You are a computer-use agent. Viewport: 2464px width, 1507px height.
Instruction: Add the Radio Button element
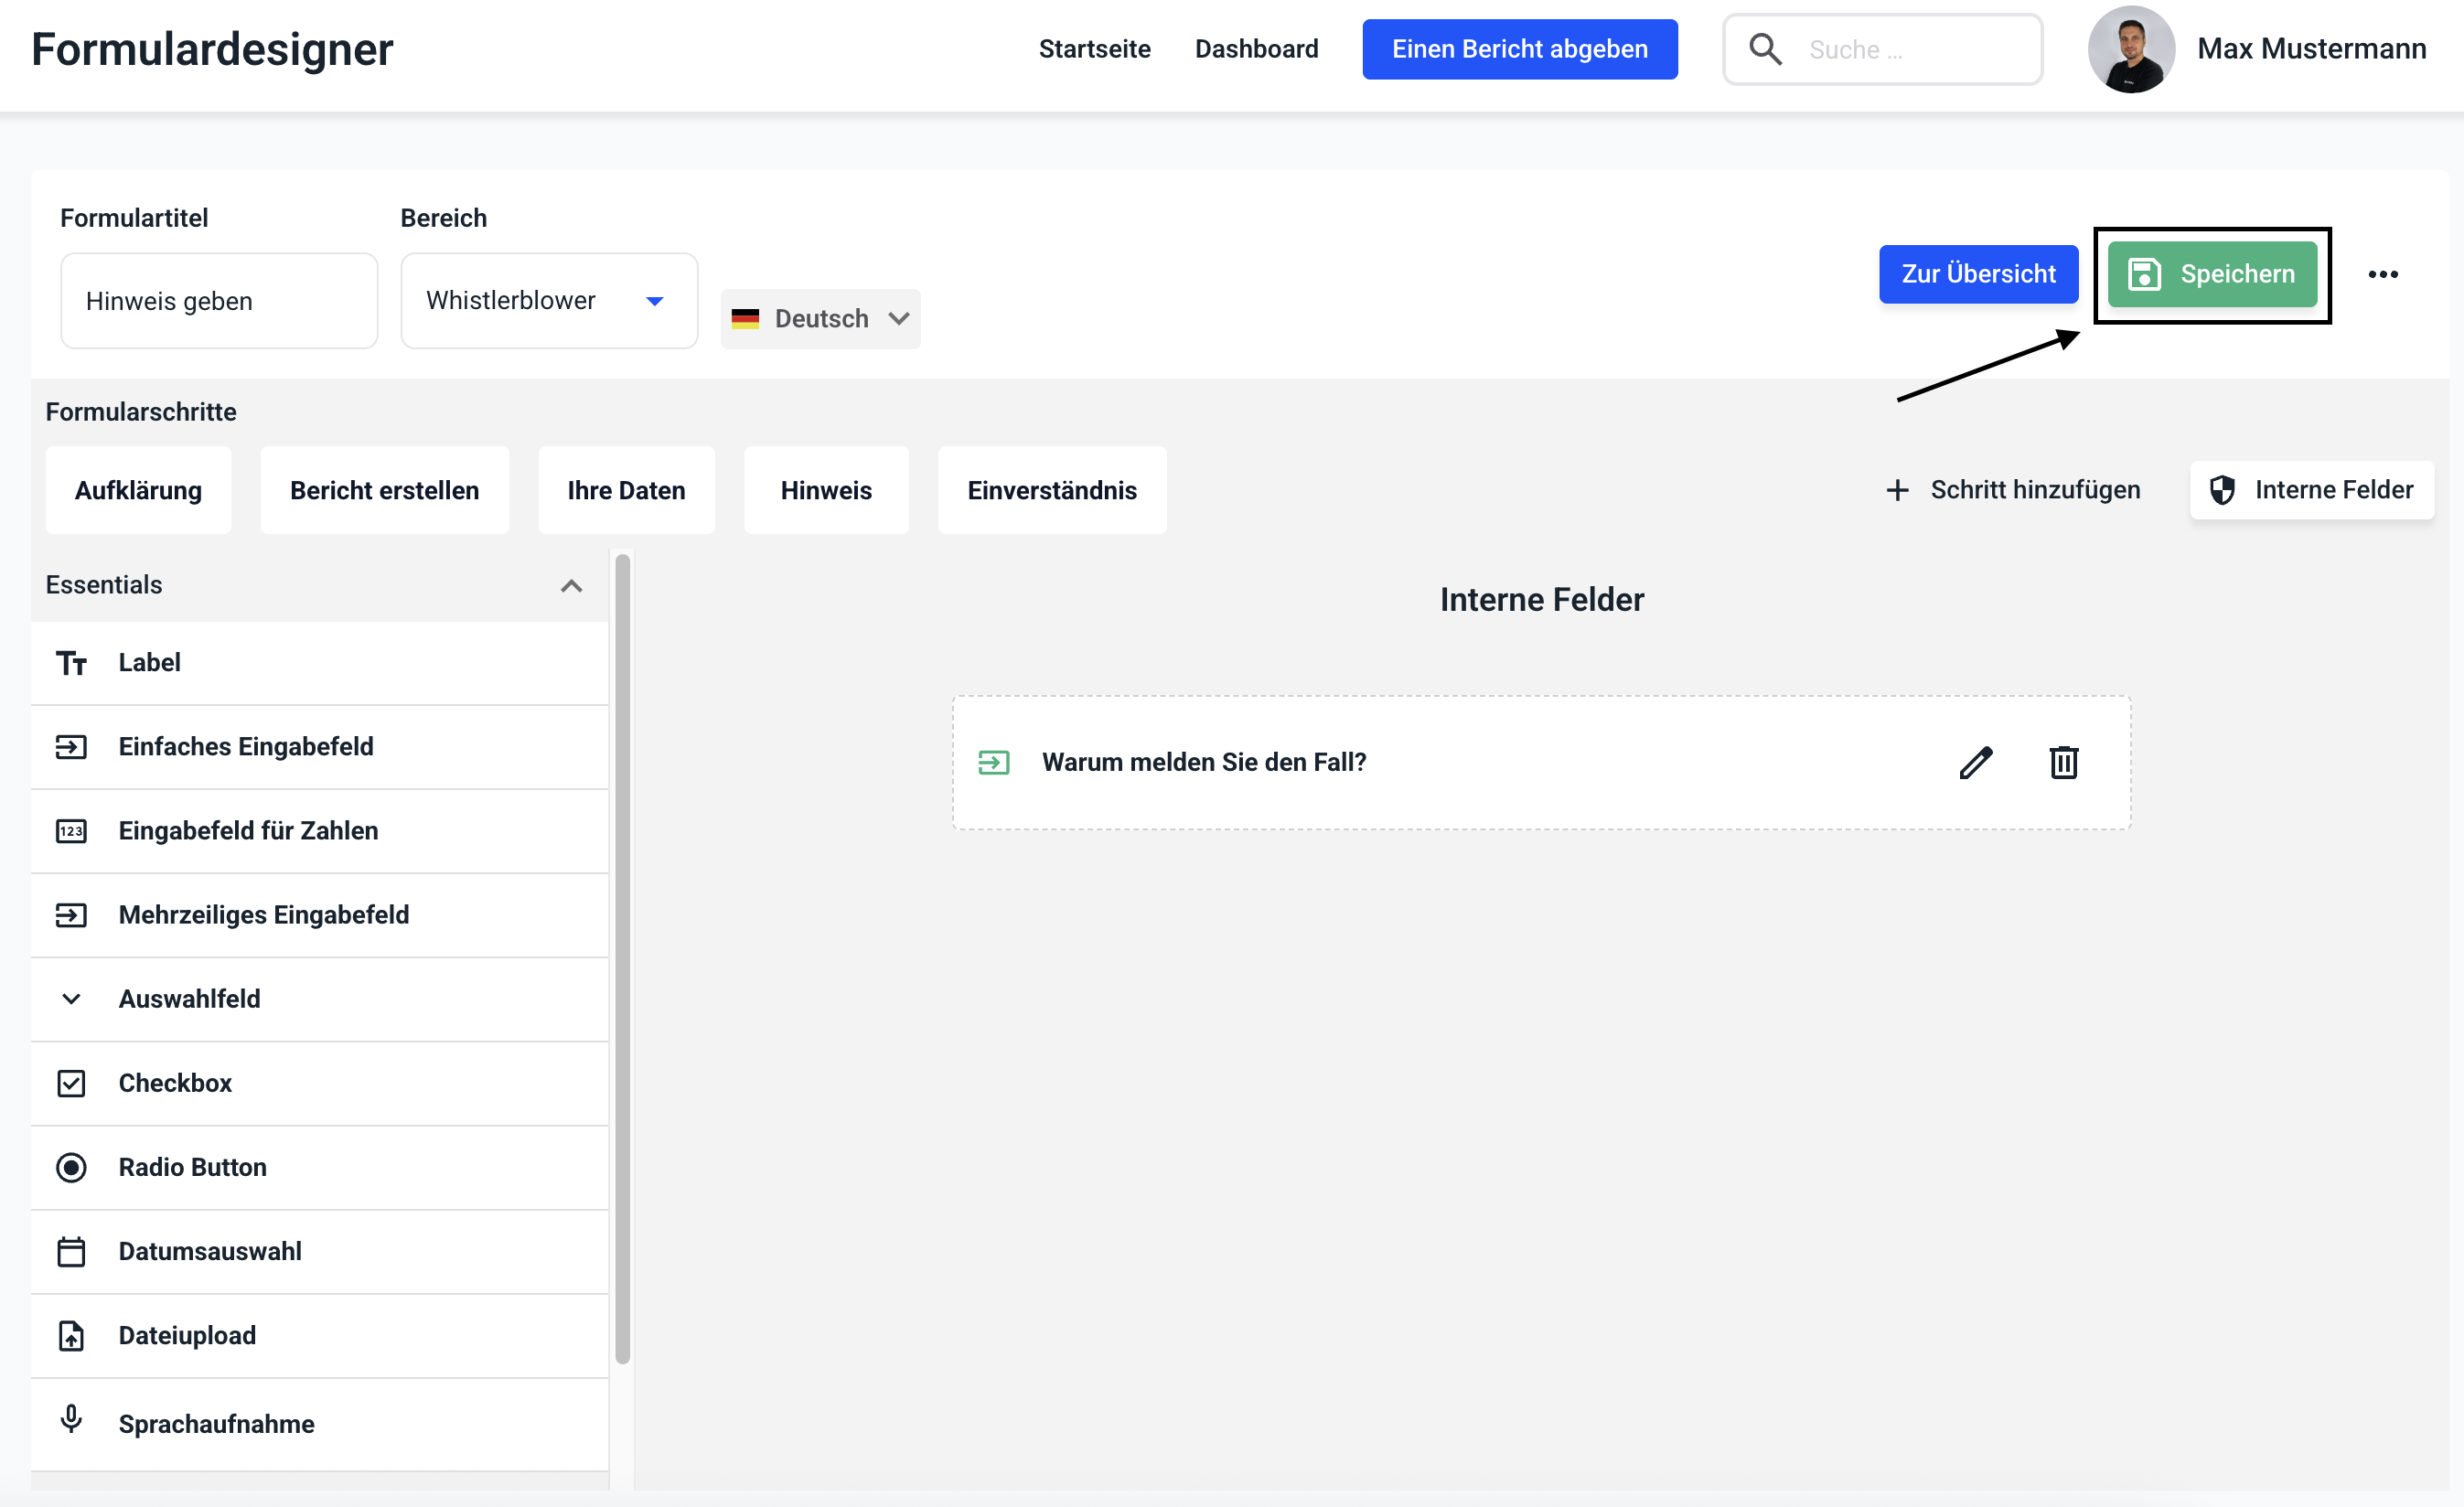tap(192, 1167)
